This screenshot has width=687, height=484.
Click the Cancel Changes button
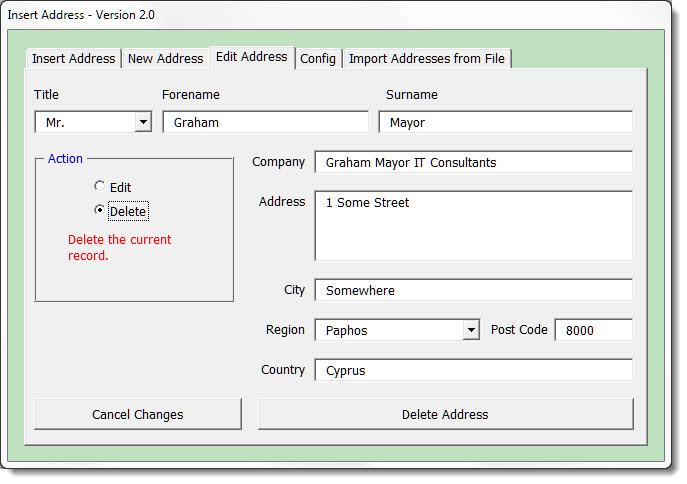click(x=138, y=414)
